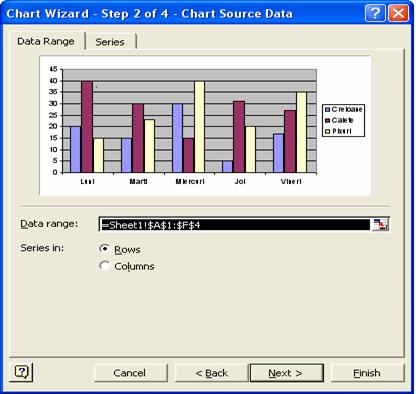Click the Vineri category label on the chart axis

pos(291,181)
